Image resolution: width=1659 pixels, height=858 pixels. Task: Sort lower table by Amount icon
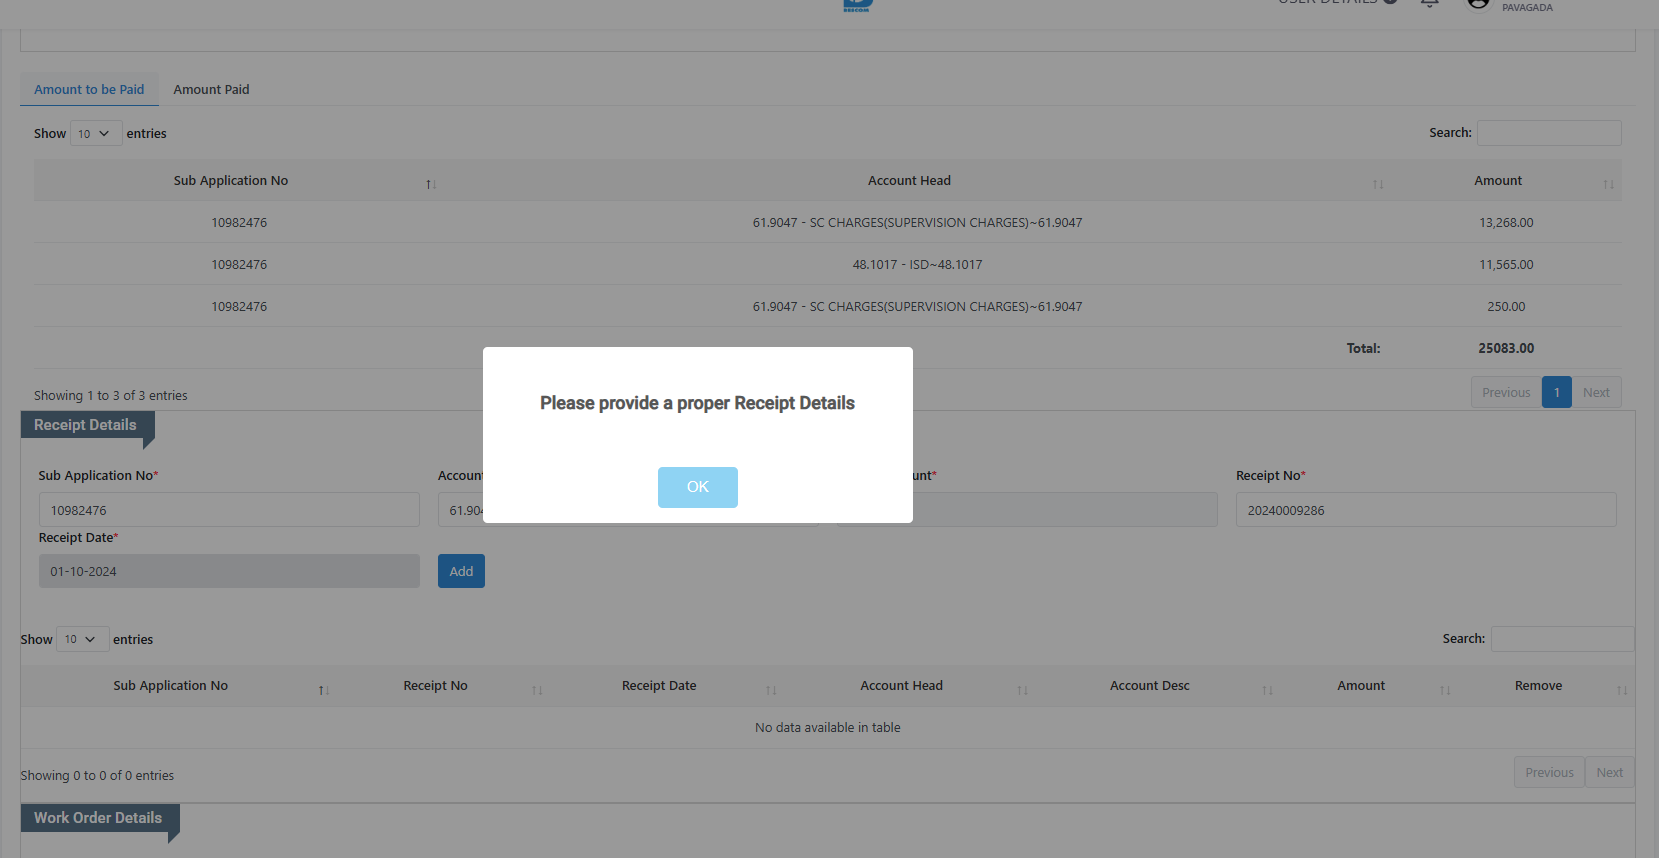1445,690
